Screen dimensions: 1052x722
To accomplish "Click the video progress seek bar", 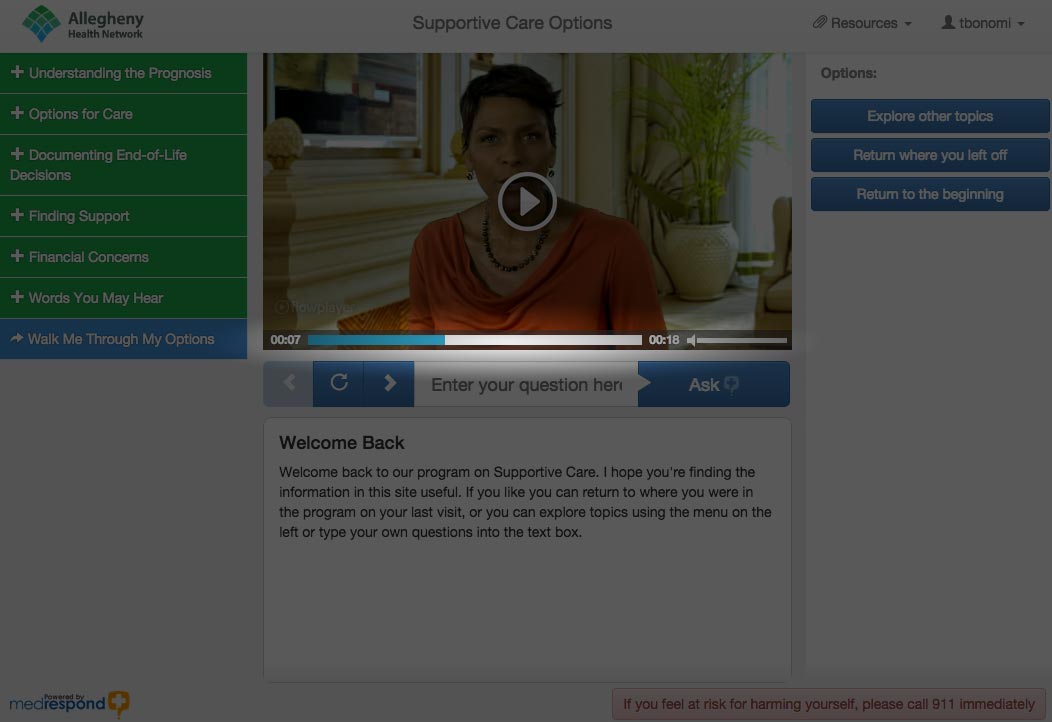I will 475,340.
